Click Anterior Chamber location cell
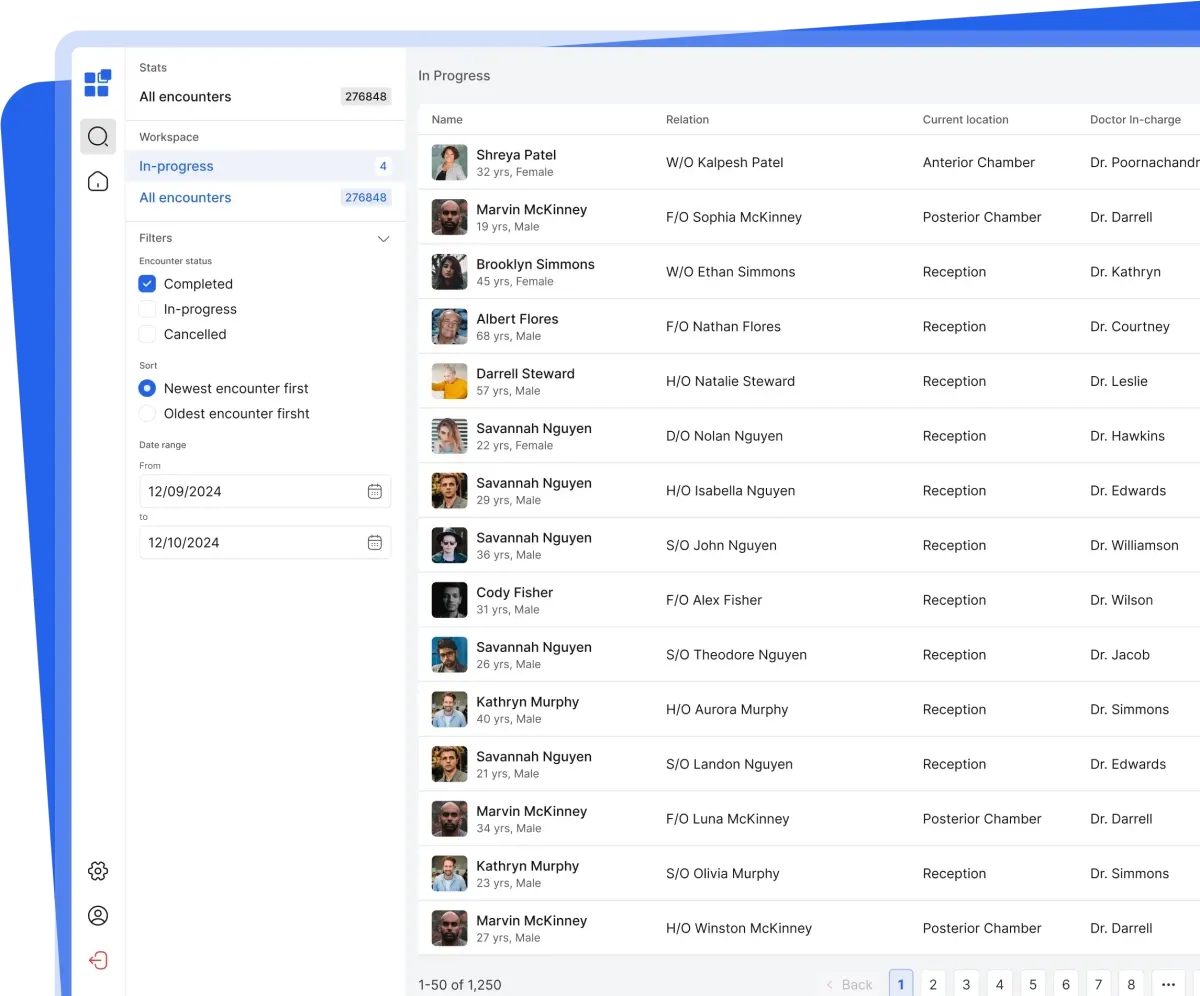The width and height of the screenshot is (1200, 996). pyautogui.click(x=979, y=162)
